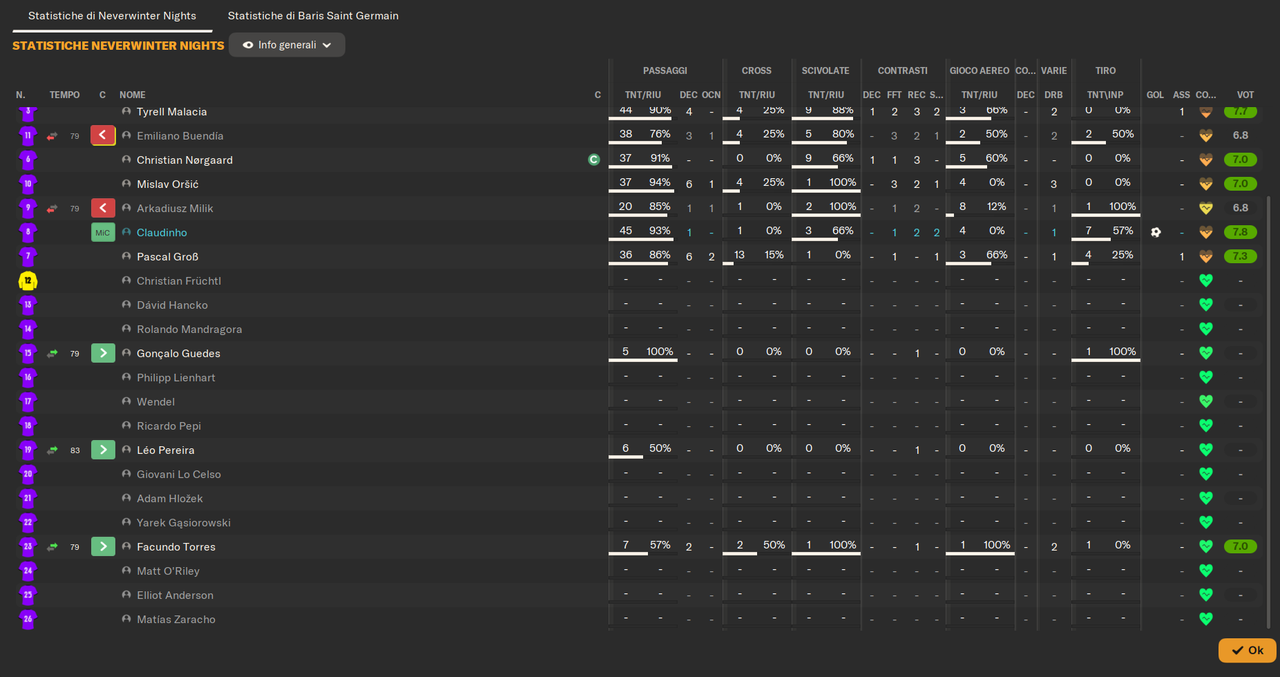Viewport: 1280px width, 677px height.
Task: Click the green substituted-on arrow on Gonçalo Guedes's row
Action: (103, 353)
